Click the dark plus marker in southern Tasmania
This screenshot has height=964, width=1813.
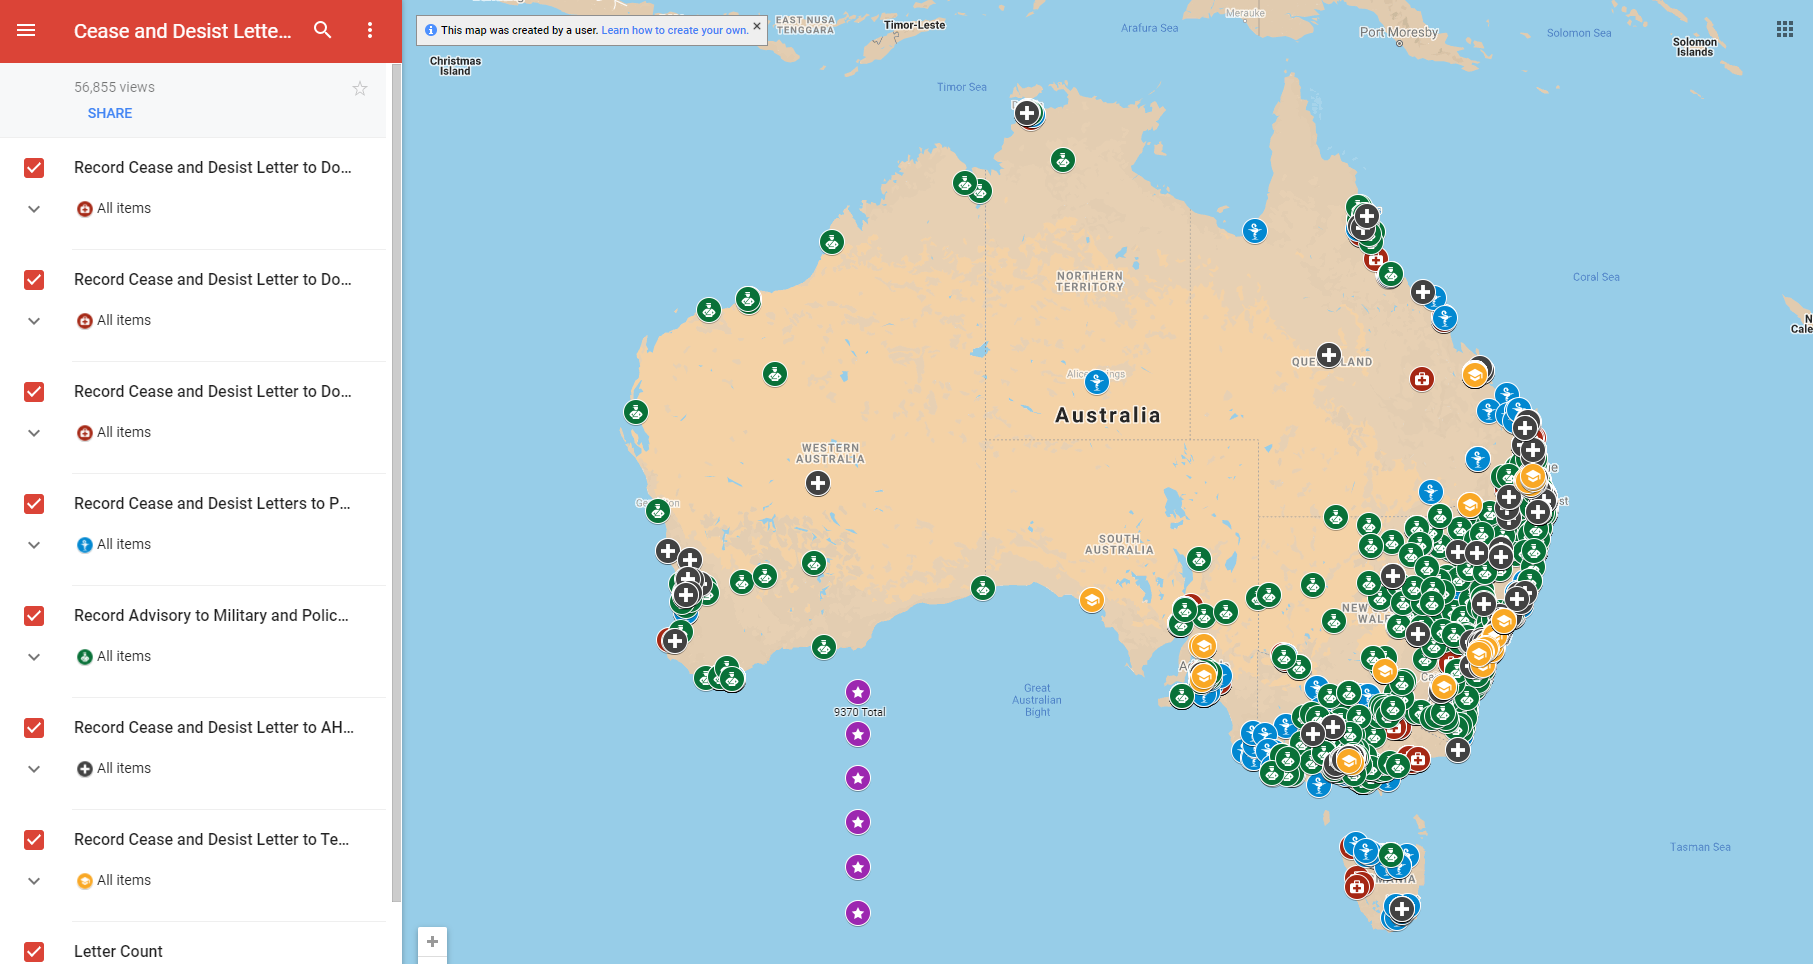(1402, 909)
